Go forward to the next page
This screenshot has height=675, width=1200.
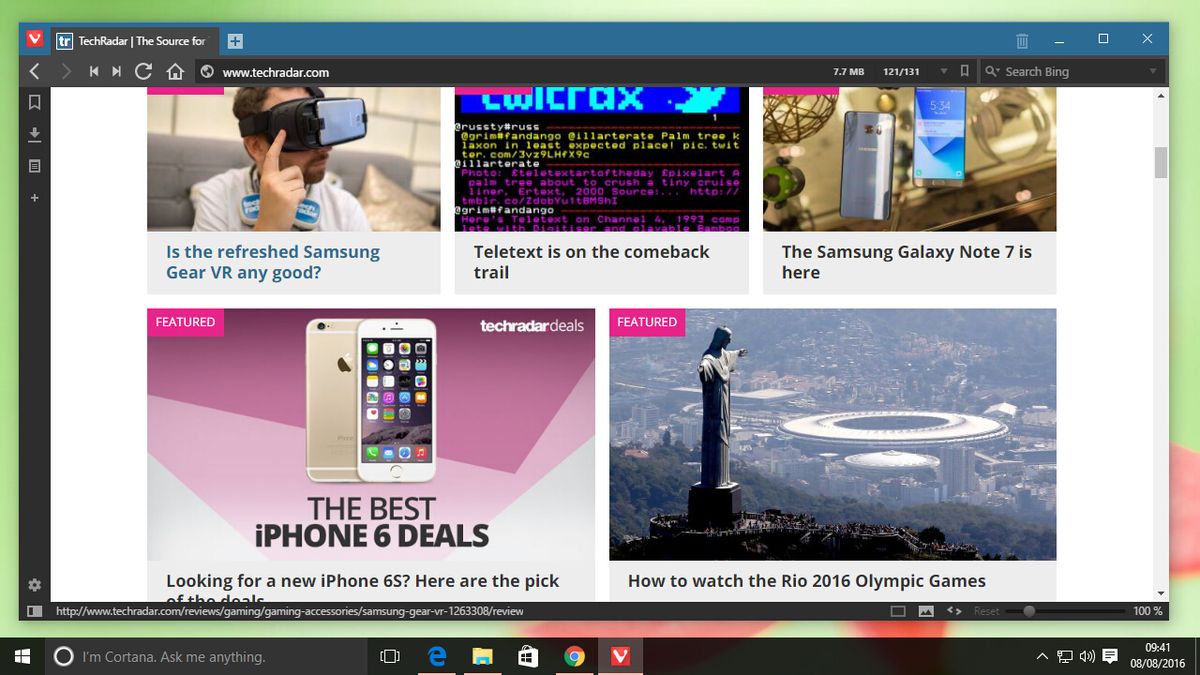tap(66, 71)
